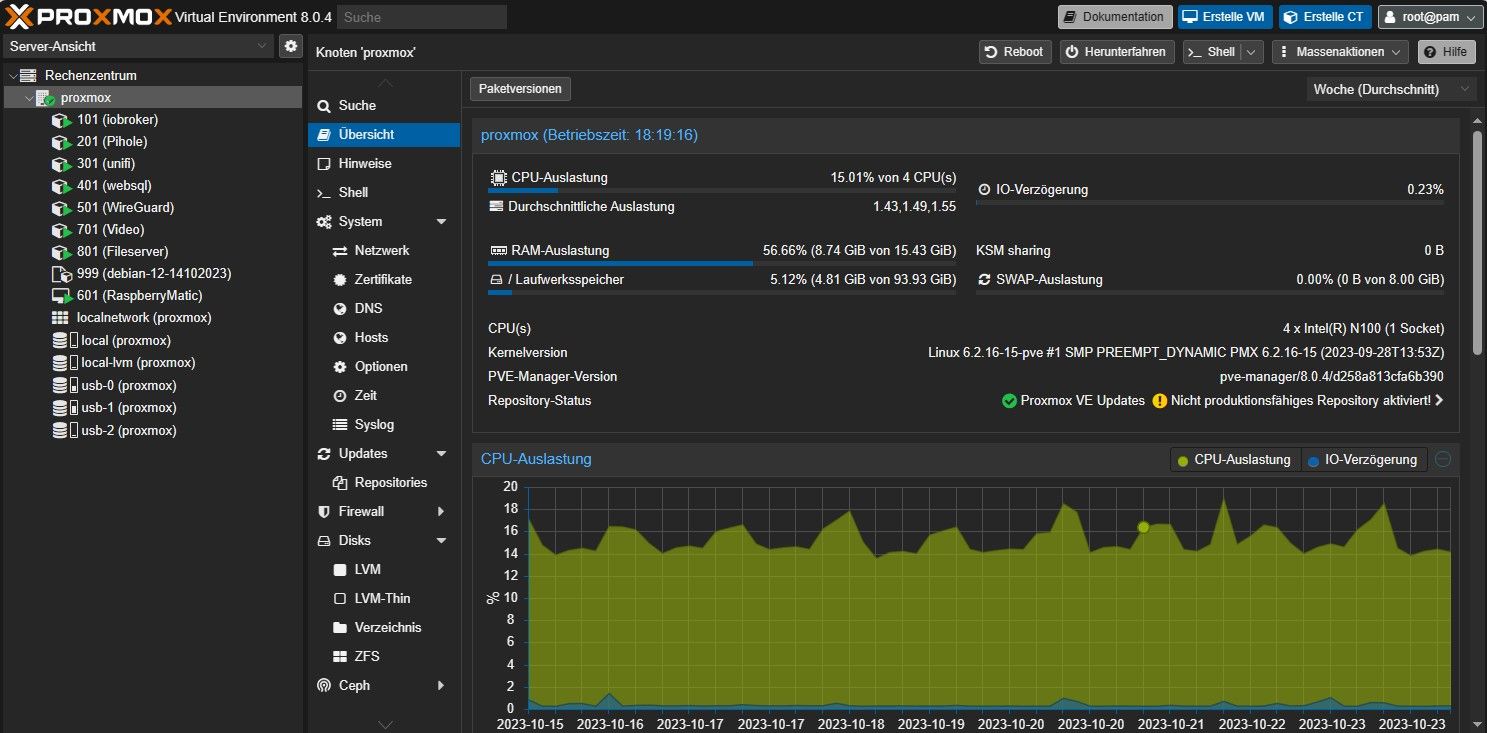This screenshot has width=1487, height=733.
Task: Click the RAM icon by RAM-Auslastung
Action: click(499, 251)
